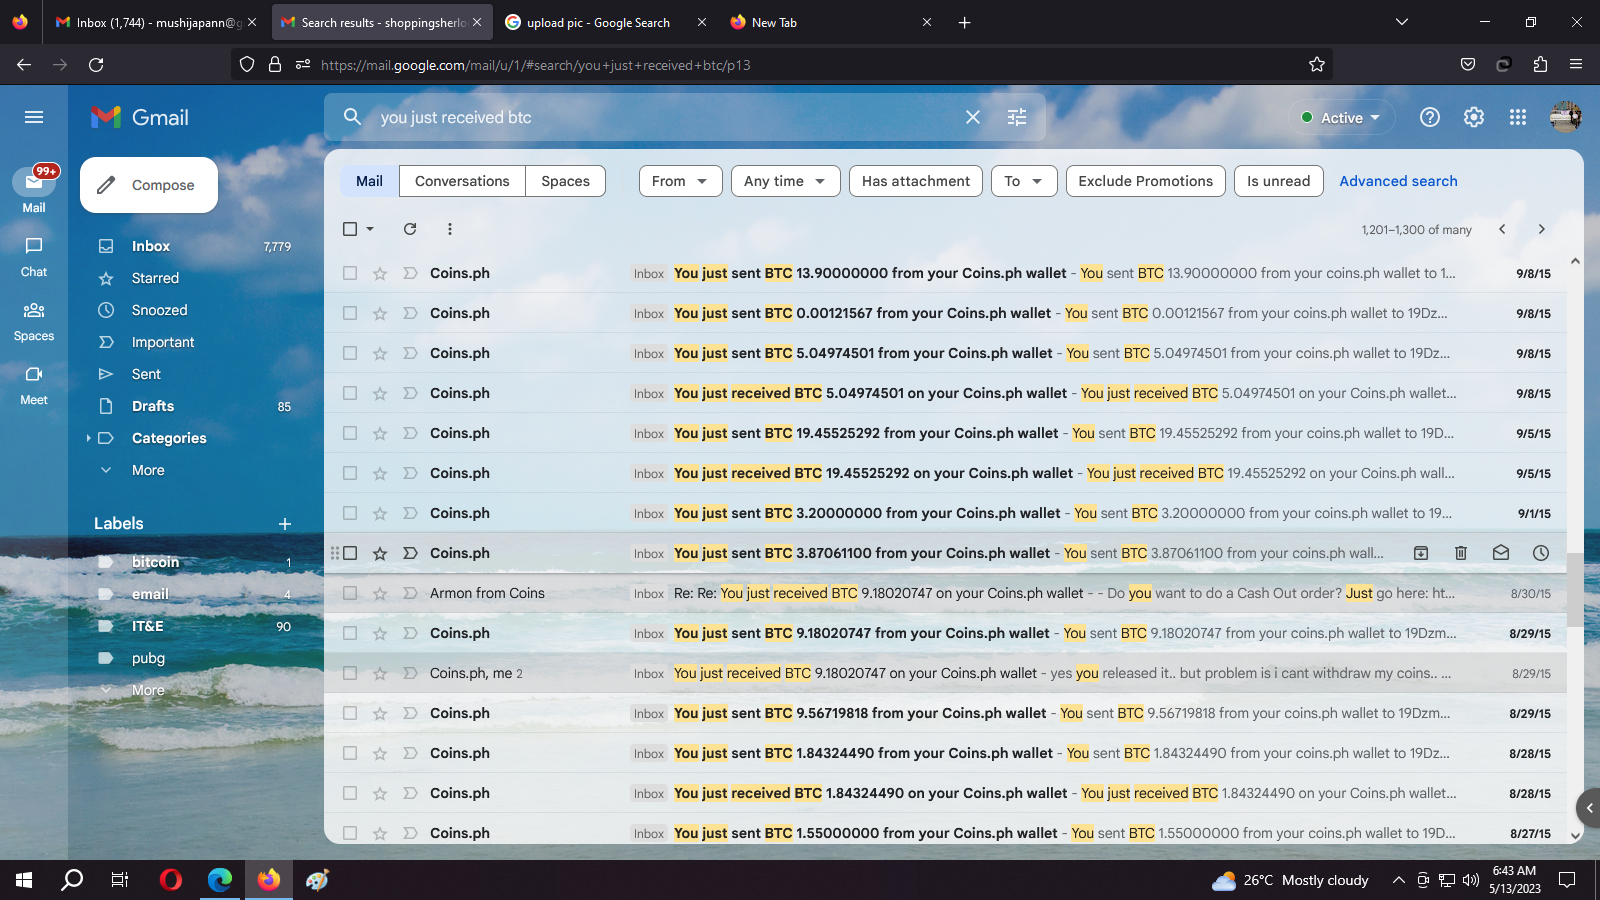The image size is (1600, 900).
Task: Switch to the Spaces search tab
Action: pyautogui.click(x=565, y=181)
